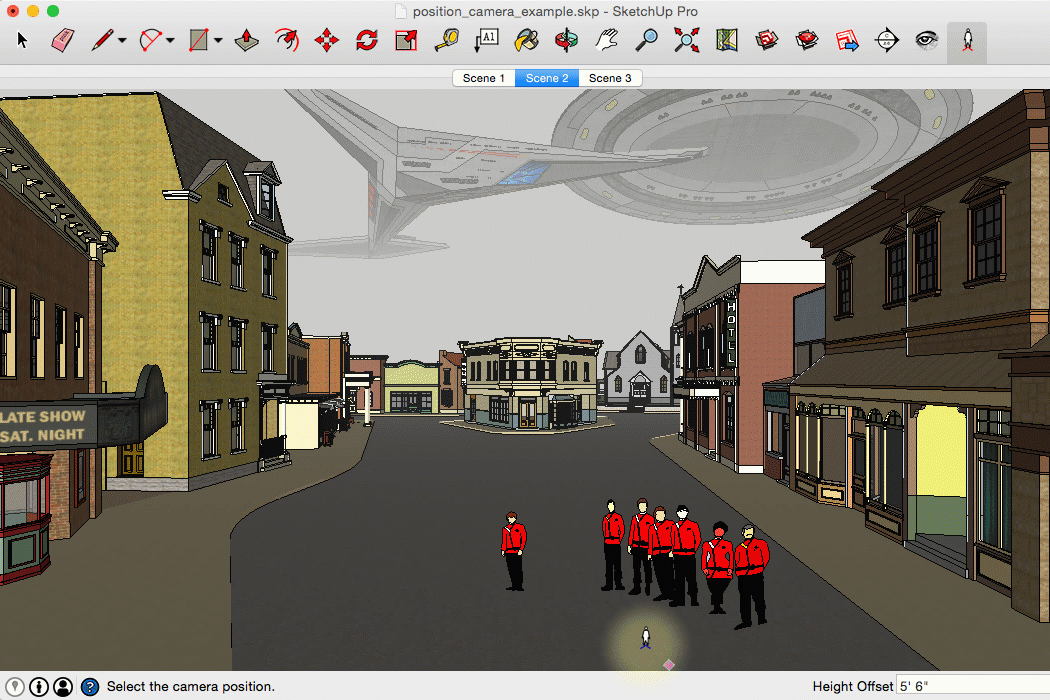The width and height of the screenshot is (1050, 700).
Task: Open Add Location map tool
Action: 727,40
